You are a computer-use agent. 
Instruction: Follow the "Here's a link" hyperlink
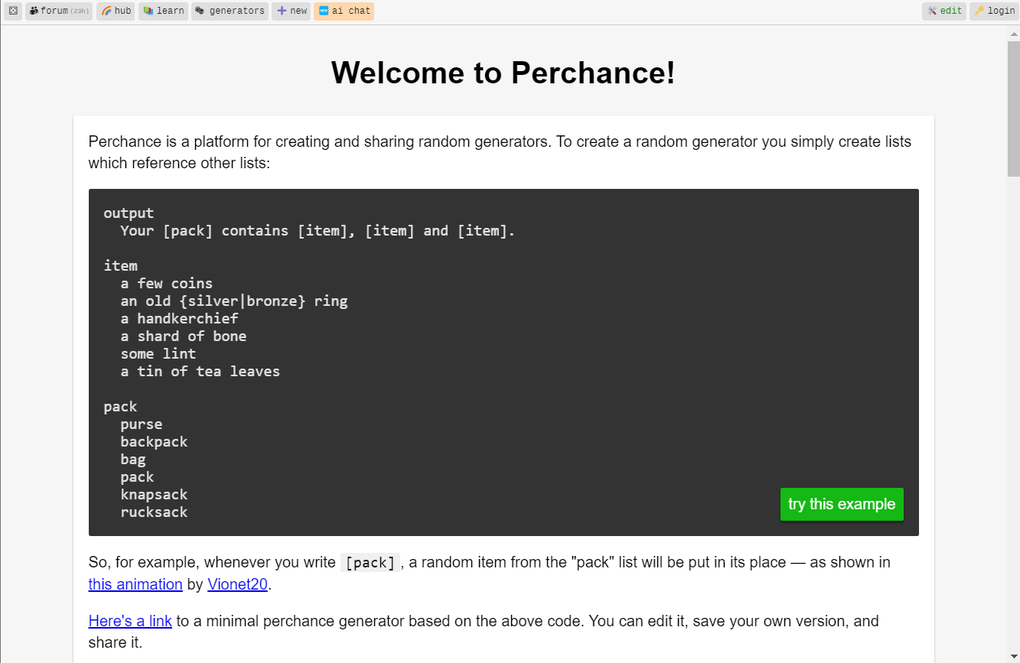click(x=130, y=621)
